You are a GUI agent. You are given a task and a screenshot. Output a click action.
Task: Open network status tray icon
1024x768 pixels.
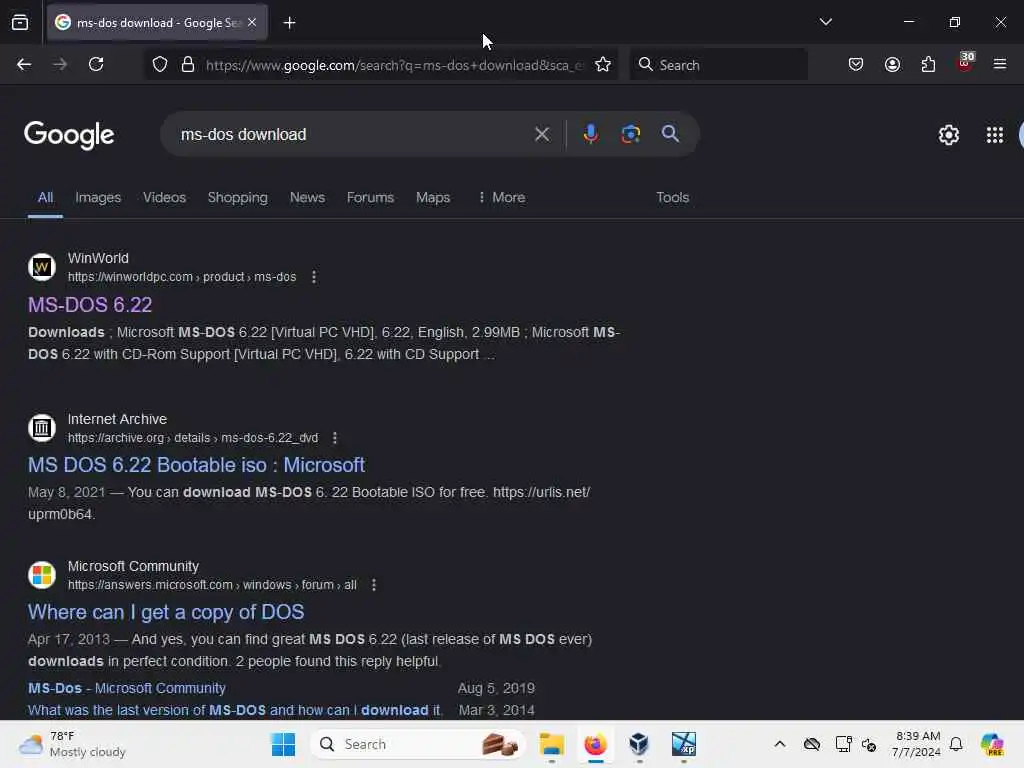tap(843, 744)
